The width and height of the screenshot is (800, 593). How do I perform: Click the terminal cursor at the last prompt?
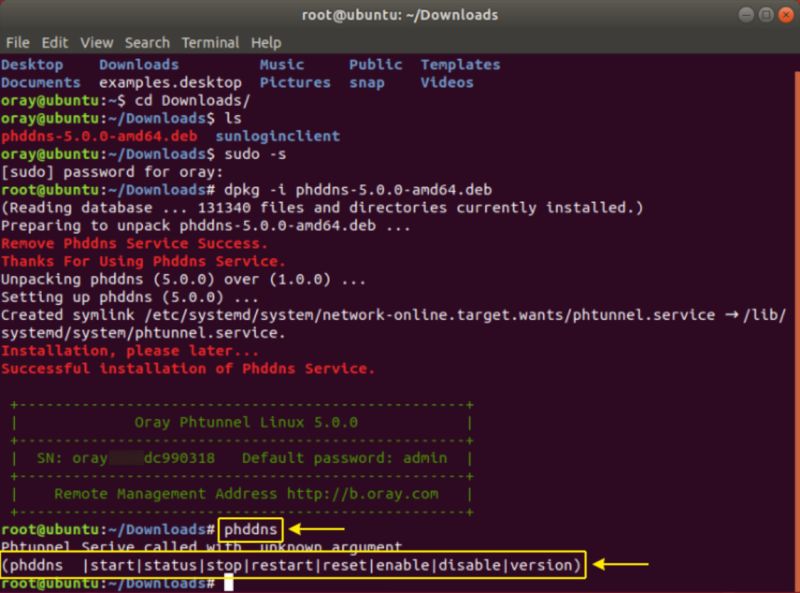[x=229, y=583]
